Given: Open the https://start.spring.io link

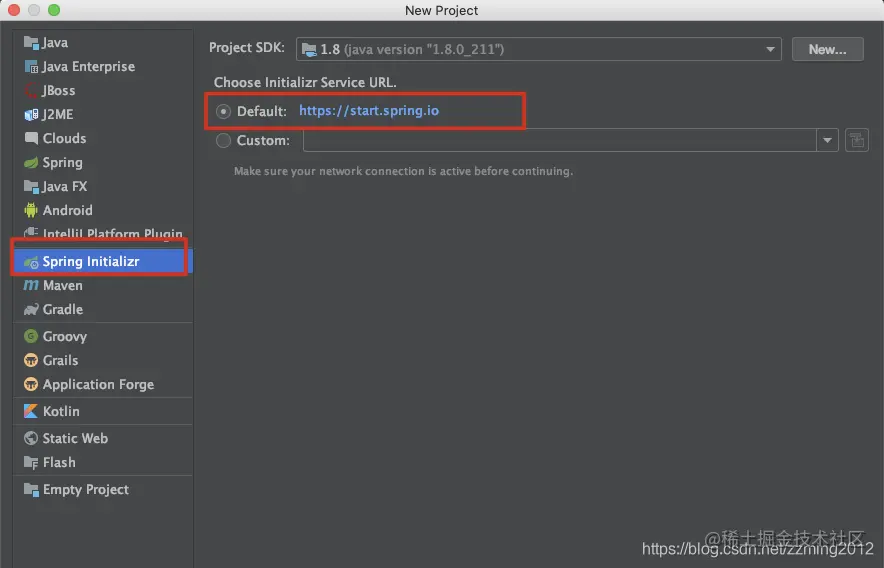Looking at the screenshot, I should [369, 111].
